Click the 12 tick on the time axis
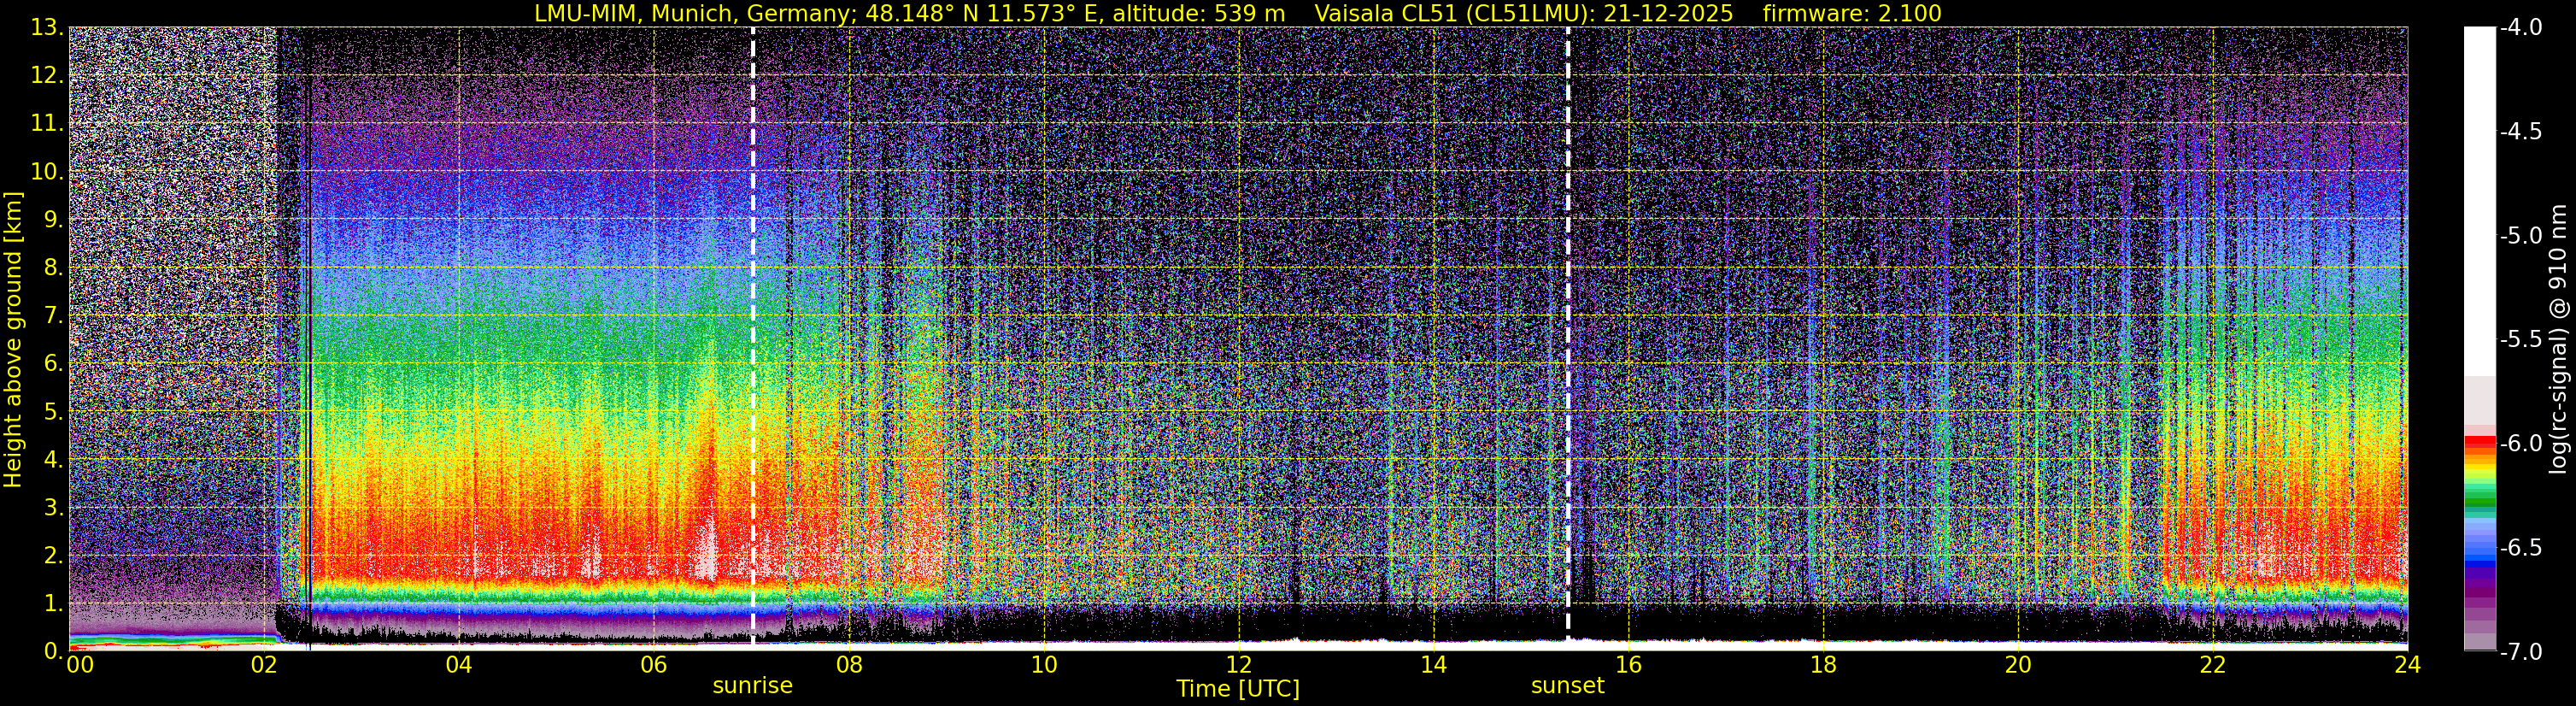 1238,666
